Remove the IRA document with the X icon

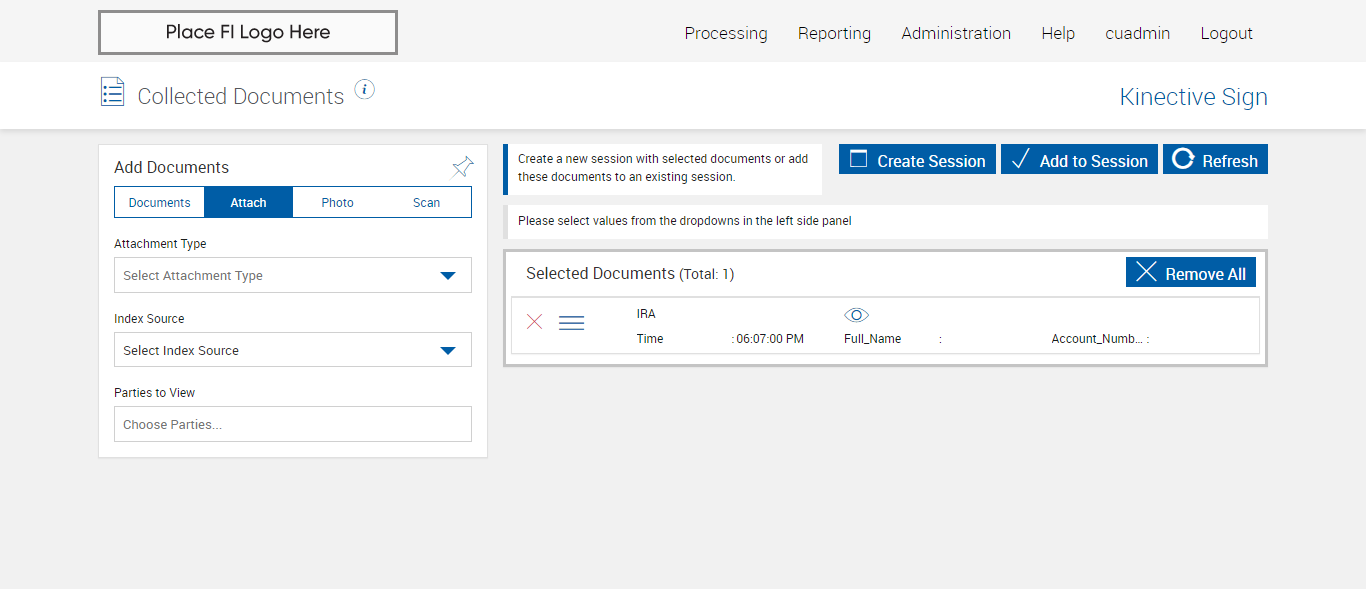coord(535,322)
